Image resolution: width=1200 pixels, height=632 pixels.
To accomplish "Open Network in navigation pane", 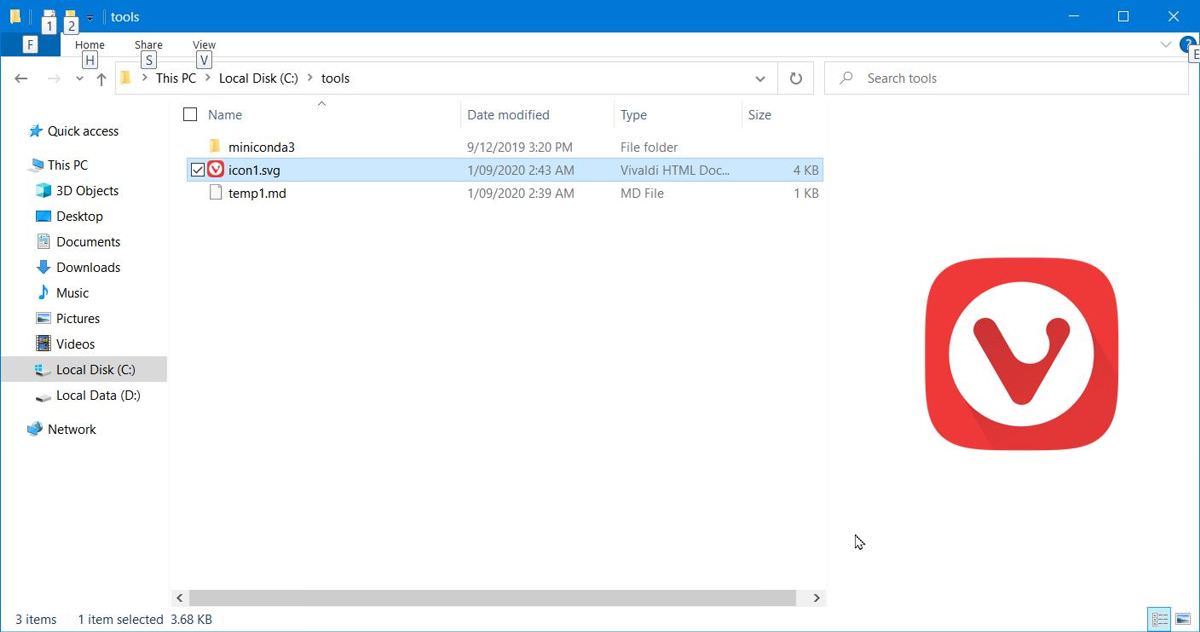I will coord(72,429).
